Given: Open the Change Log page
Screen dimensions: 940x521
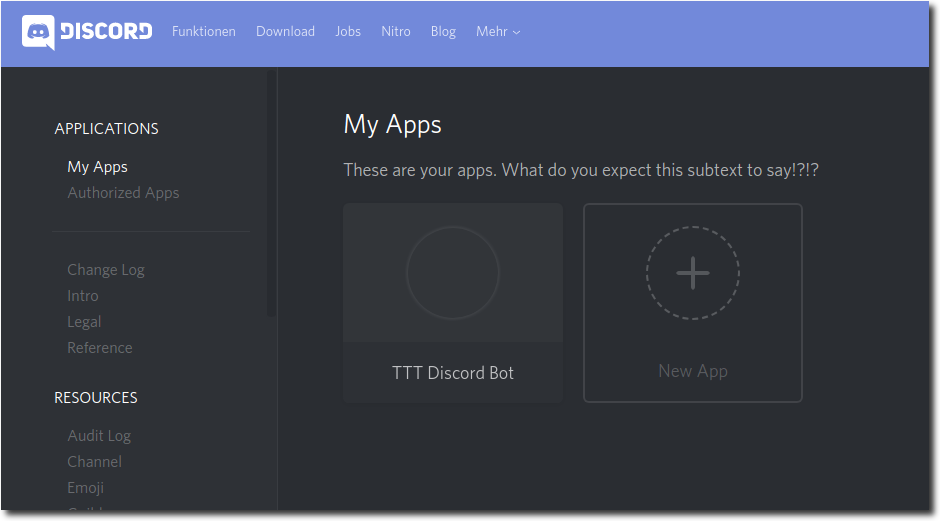Looking at the screenshot, I should click(x=106, y=270).
